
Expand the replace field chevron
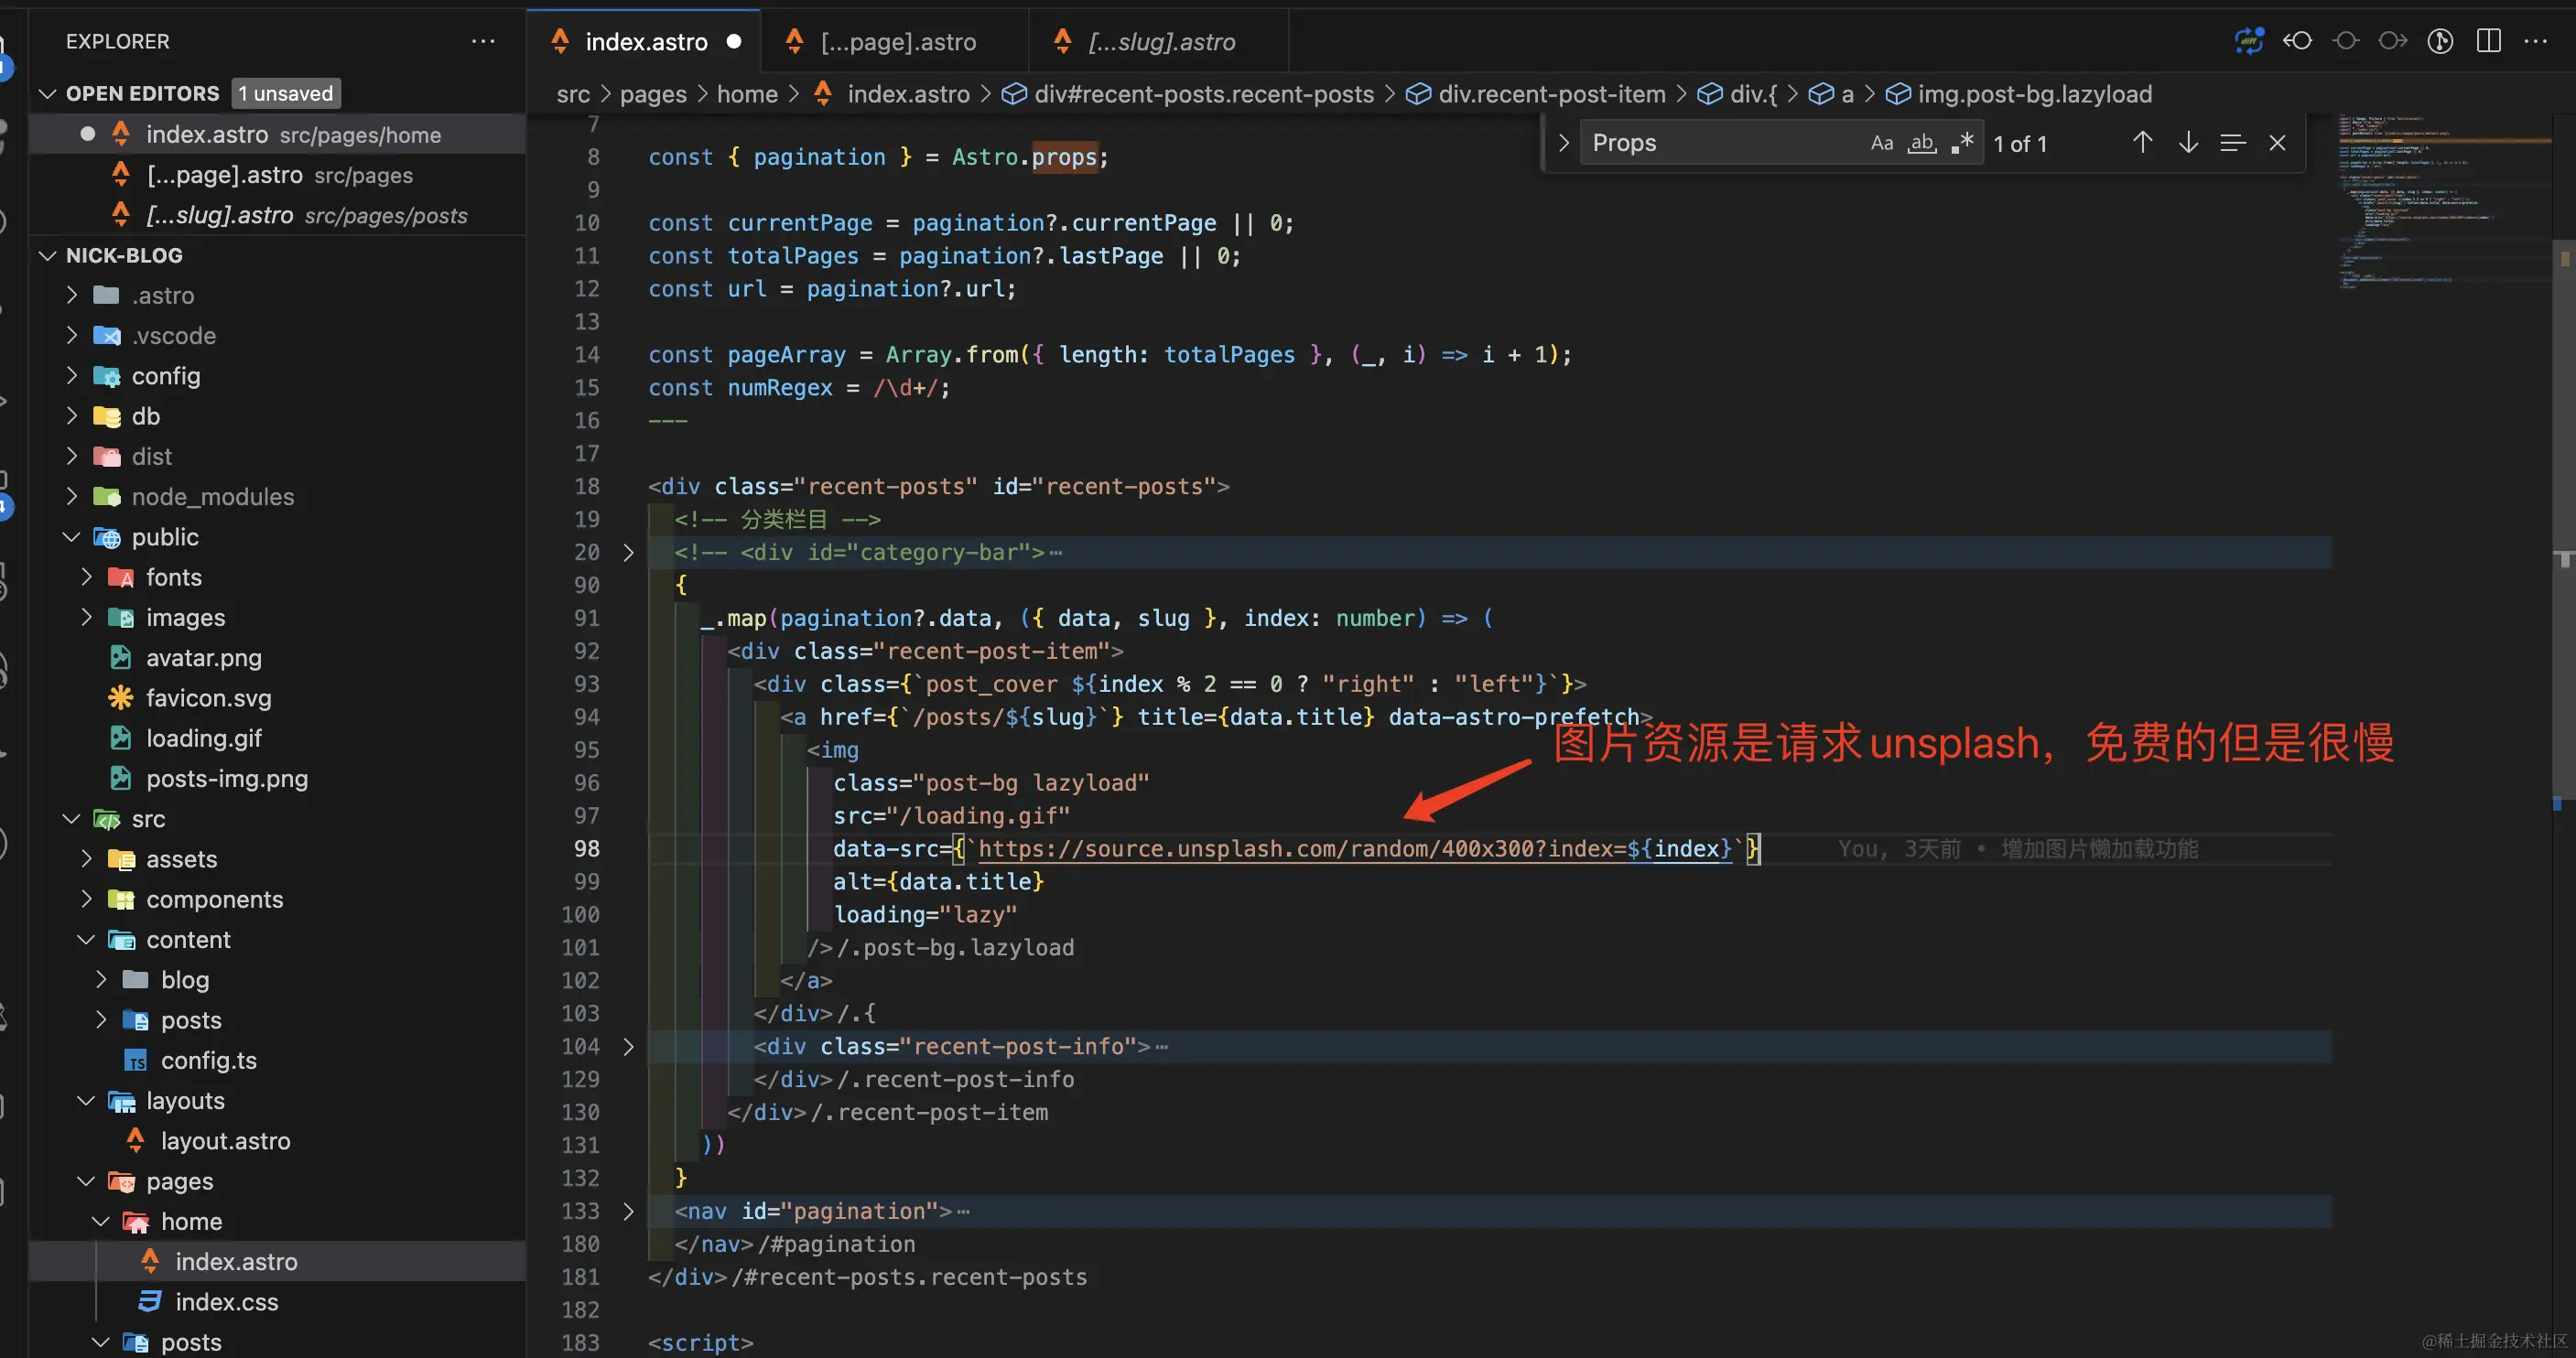[1564, 143]
